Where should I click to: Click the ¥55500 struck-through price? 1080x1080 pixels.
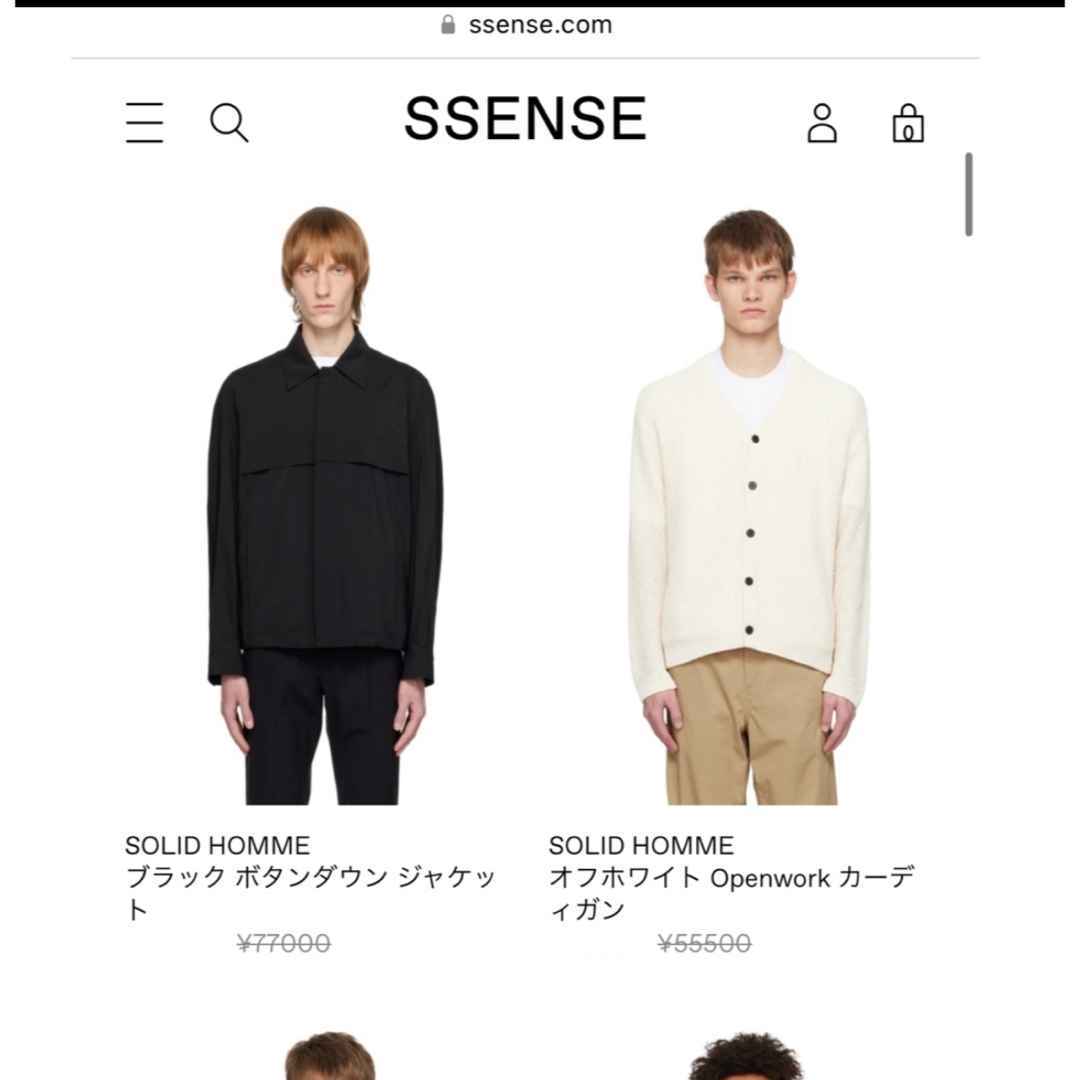705,943
